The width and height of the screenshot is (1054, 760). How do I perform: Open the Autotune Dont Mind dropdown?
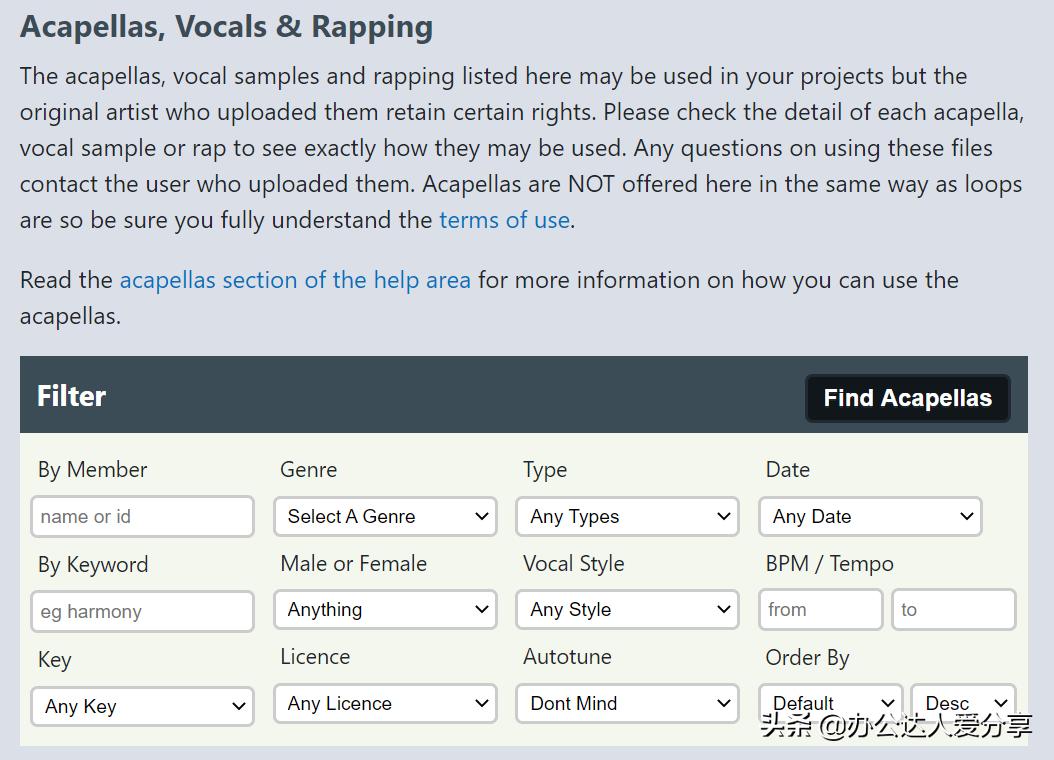[x=627, y=704]
